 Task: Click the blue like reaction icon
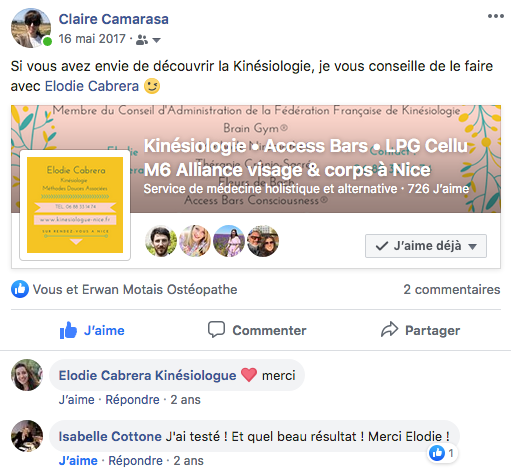pyautogui.click(x=20, y=289)
